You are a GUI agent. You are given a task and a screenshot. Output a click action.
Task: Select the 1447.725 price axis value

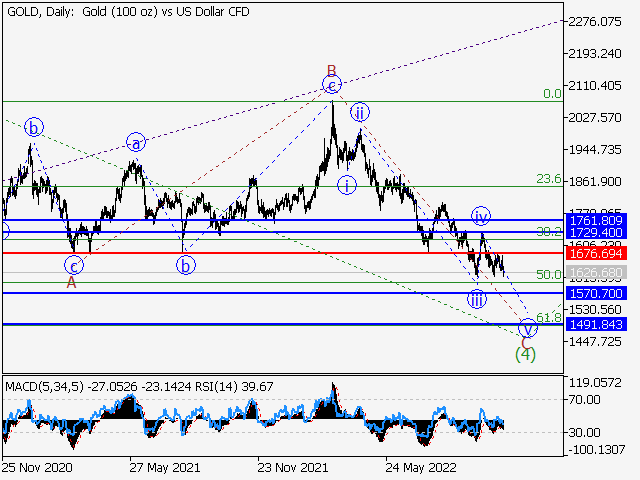(x=595, y=341)
